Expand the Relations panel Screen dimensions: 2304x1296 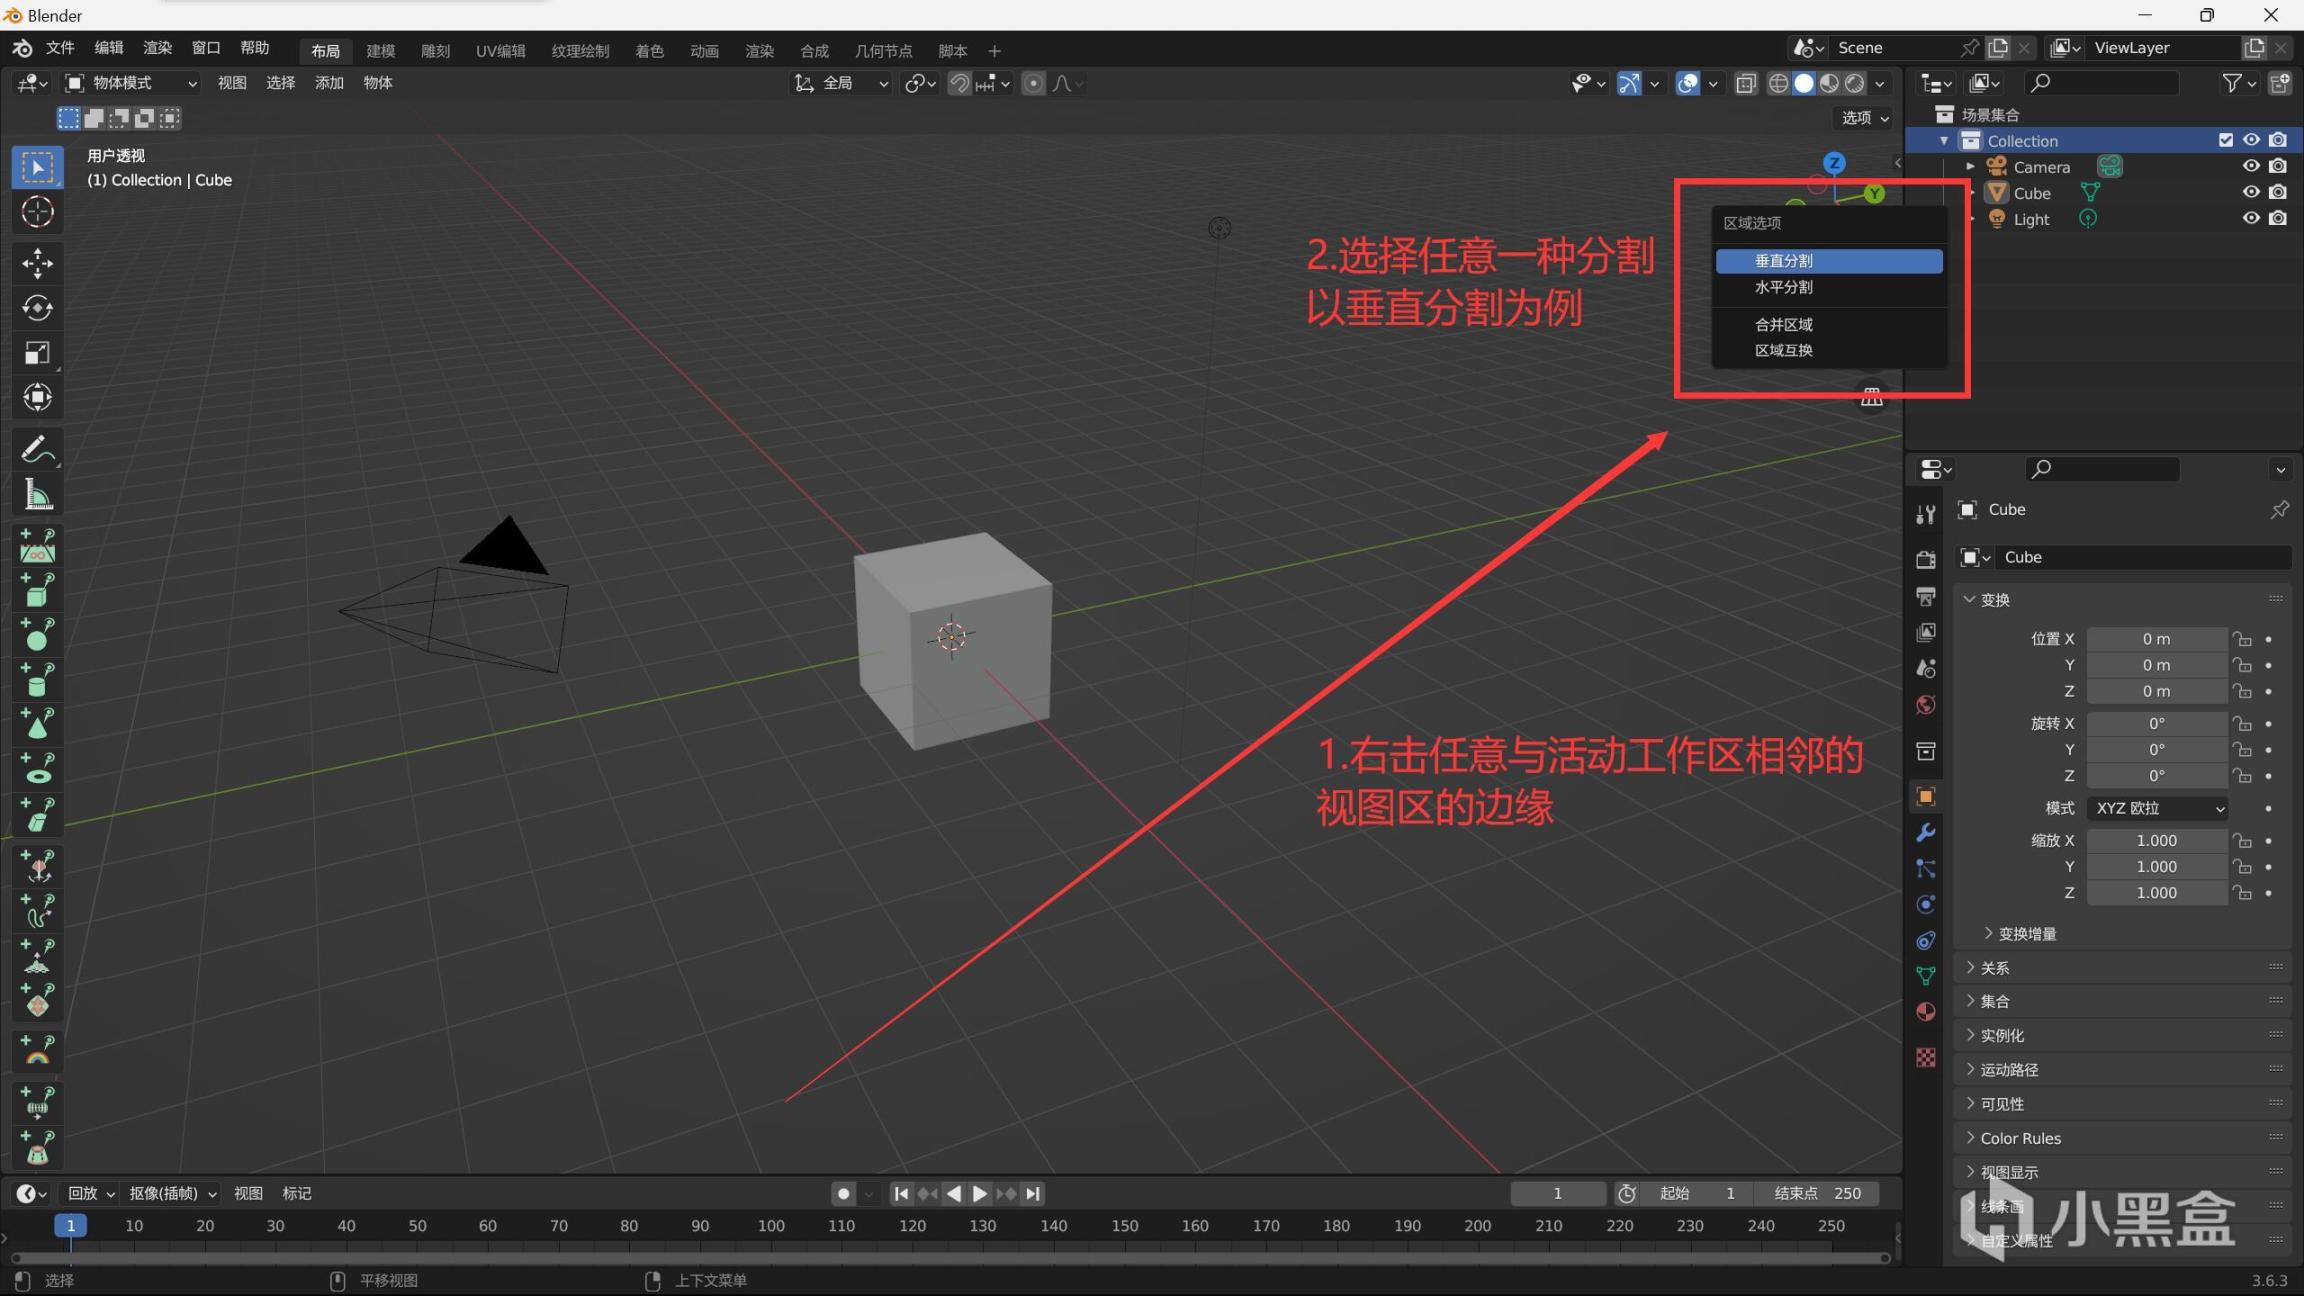[1995, 967]
